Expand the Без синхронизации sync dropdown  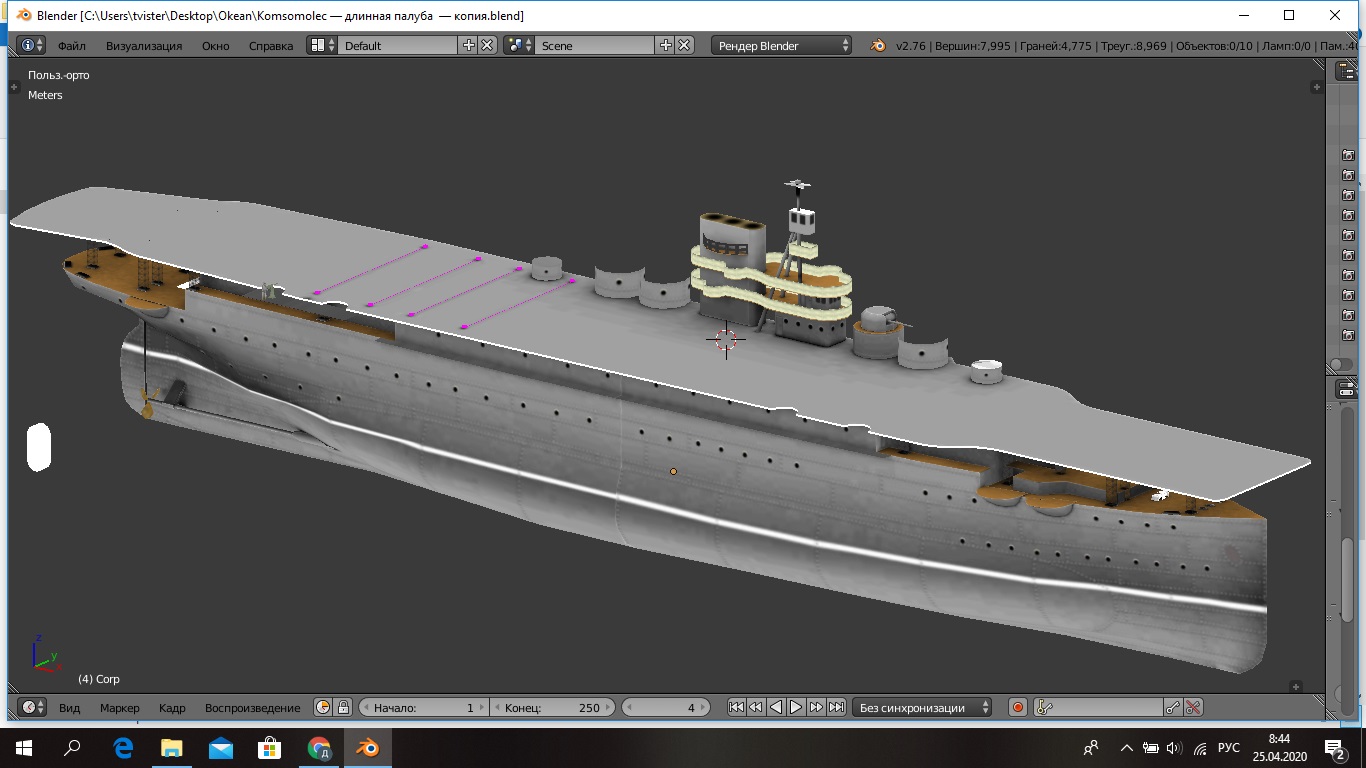[x=923, y=707]
